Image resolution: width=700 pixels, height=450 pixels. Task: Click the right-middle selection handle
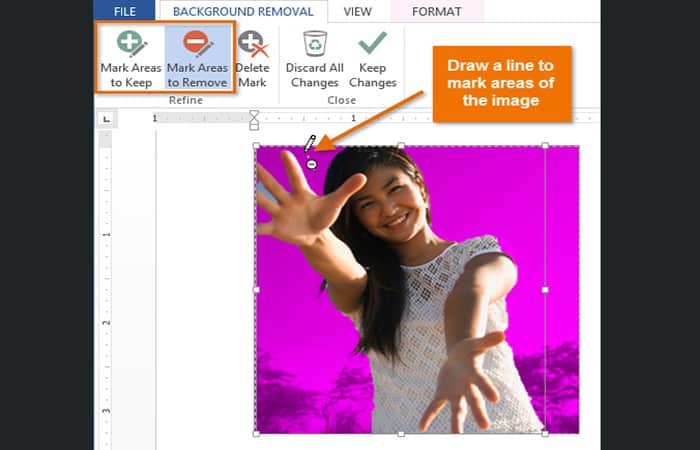coord(545,290)
